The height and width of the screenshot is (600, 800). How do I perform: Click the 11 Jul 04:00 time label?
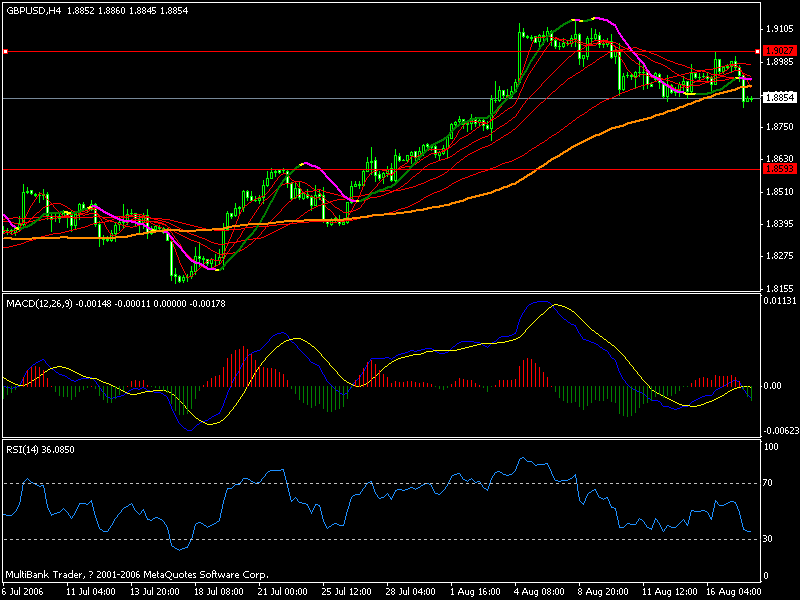click(x=90, y=592)
